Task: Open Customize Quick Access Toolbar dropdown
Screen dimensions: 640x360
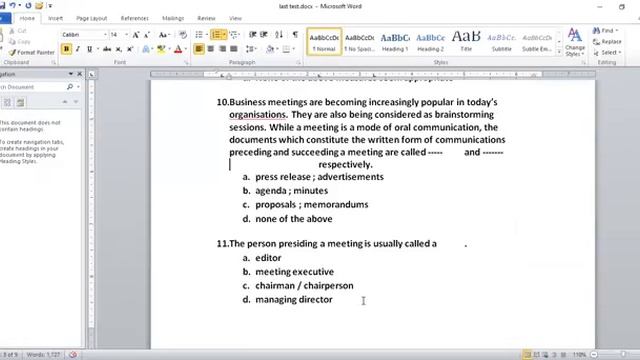Action: tap(50, 6)
